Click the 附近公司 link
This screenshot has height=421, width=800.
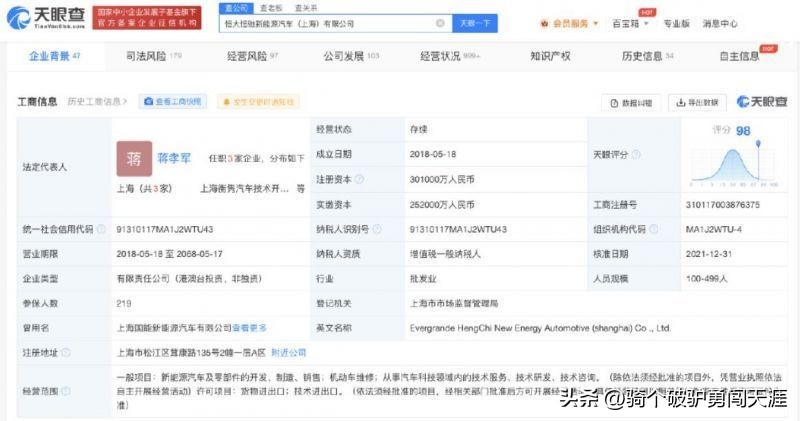288,353
